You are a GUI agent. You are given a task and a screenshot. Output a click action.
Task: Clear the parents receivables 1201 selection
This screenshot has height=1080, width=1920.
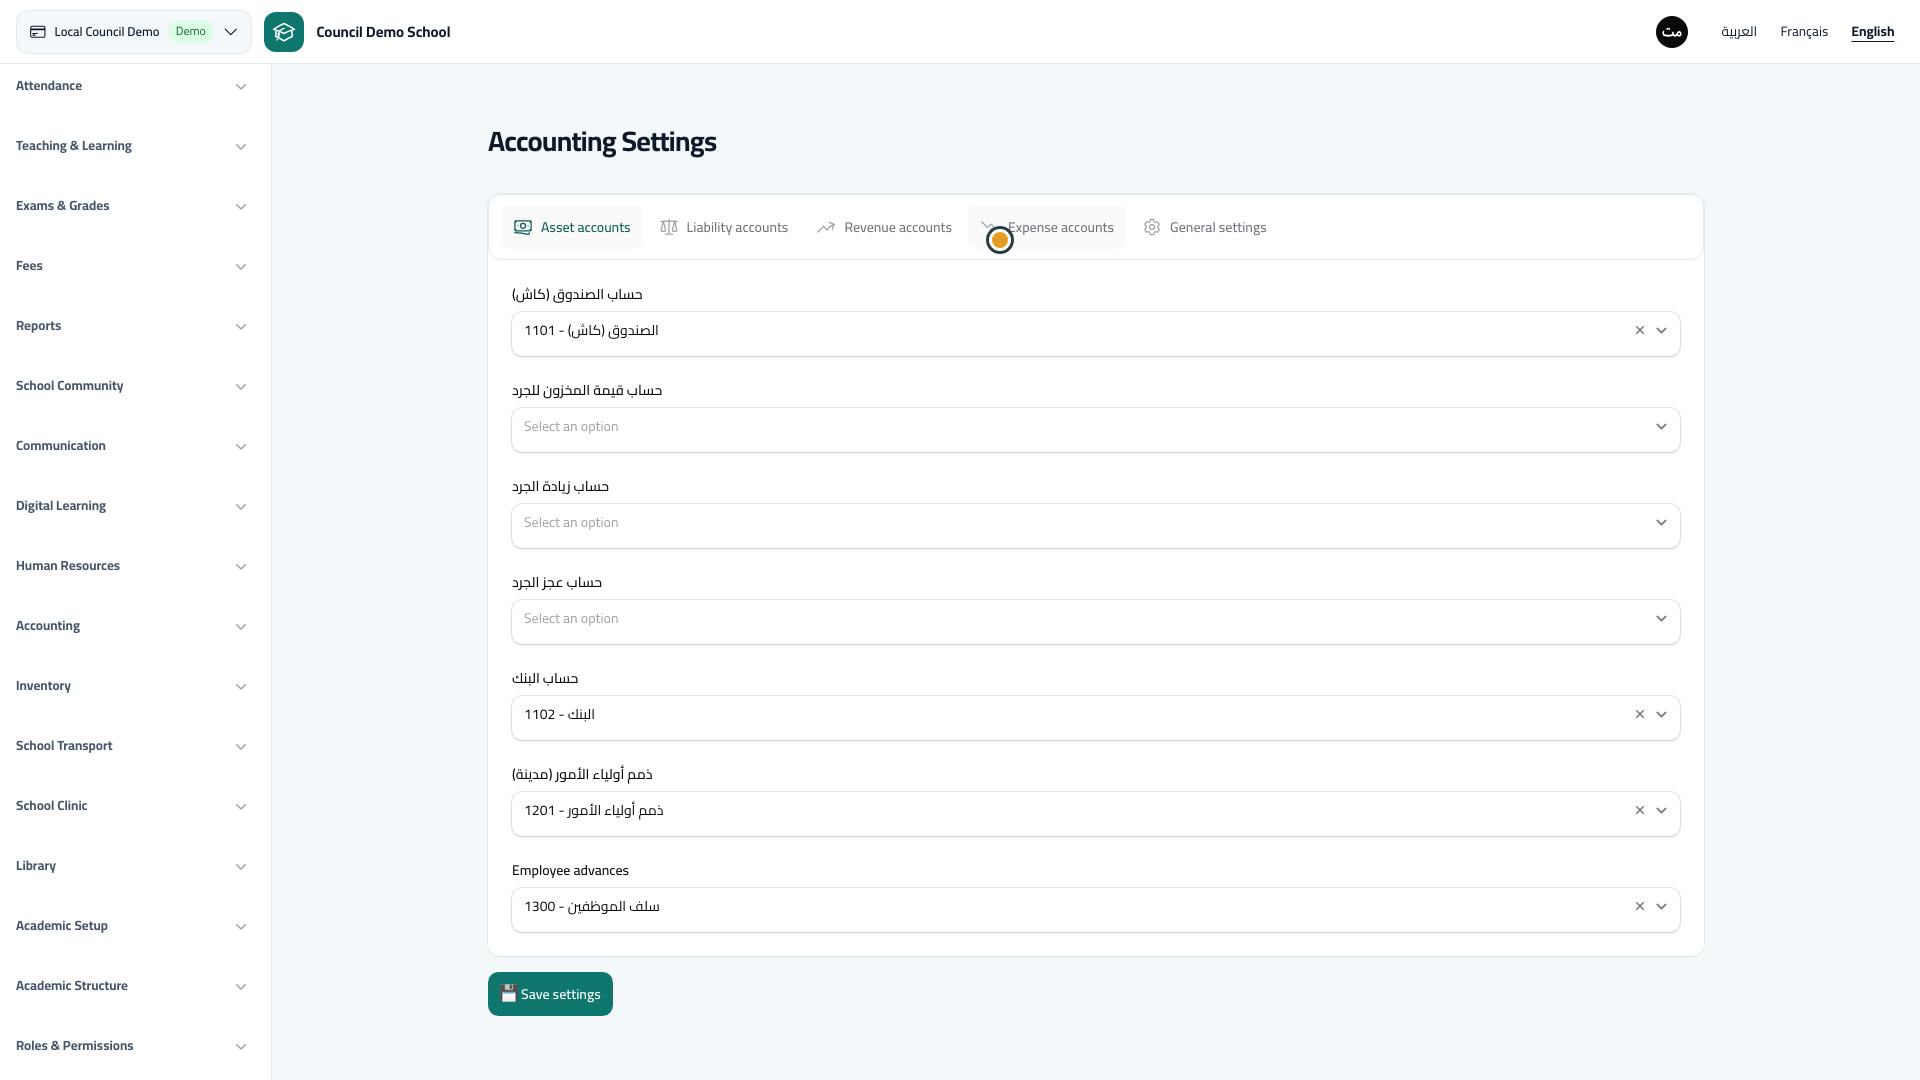tap(1640, 810)
